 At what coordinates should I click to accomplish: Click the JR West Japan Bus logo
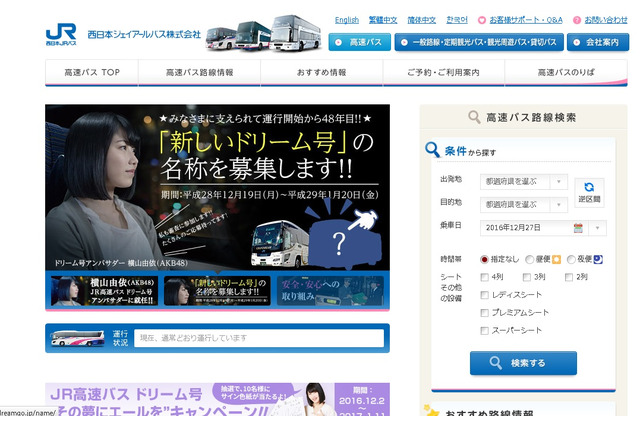[61, 34]
